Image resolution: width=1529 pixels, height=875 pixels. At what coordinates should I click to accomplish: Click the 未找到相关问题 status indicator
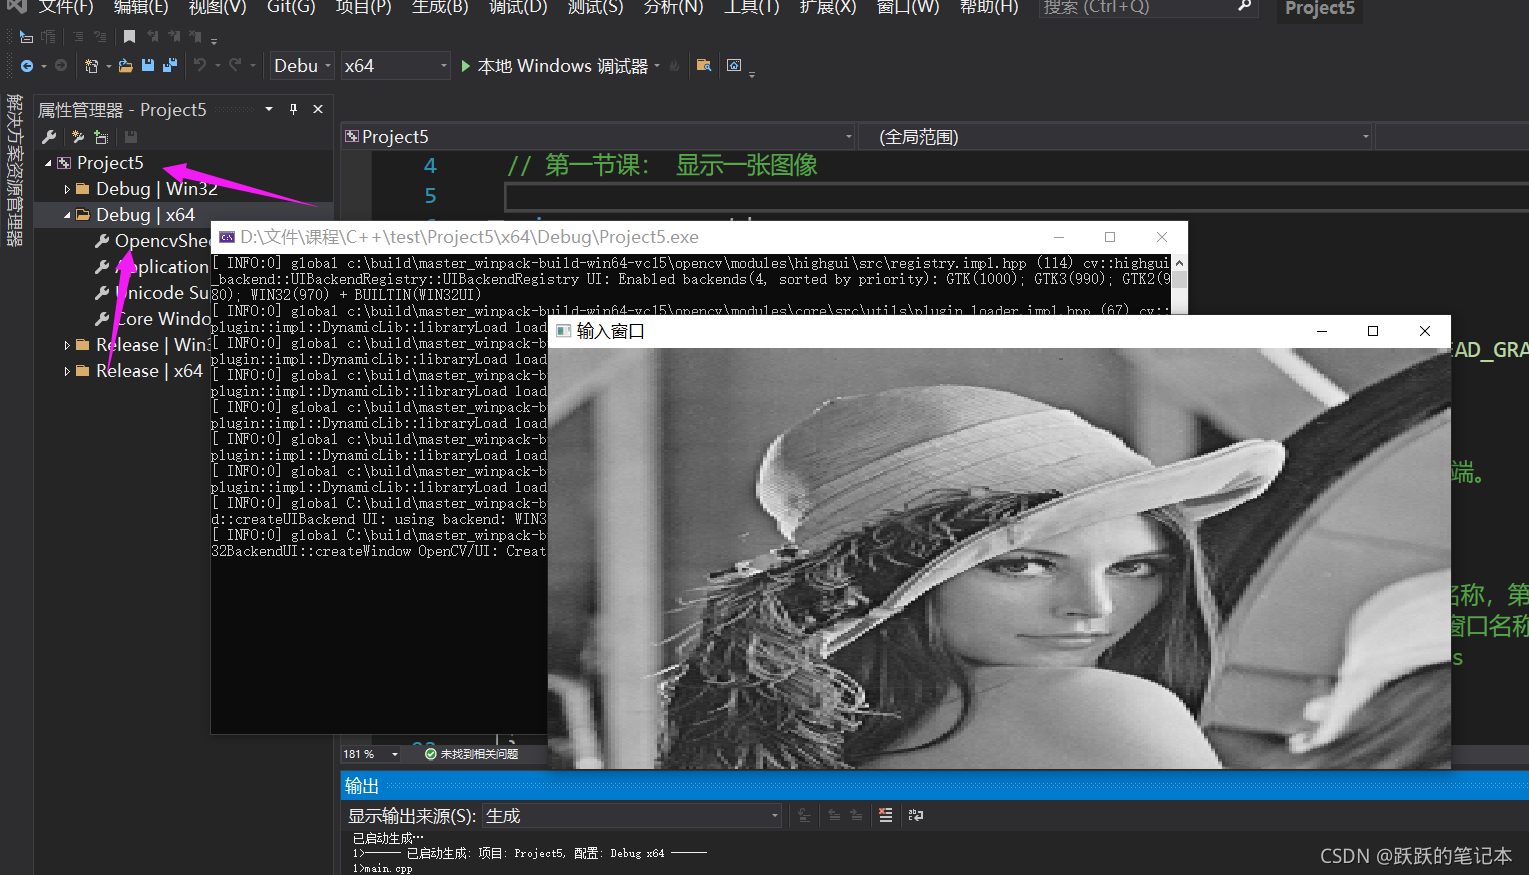471,754
